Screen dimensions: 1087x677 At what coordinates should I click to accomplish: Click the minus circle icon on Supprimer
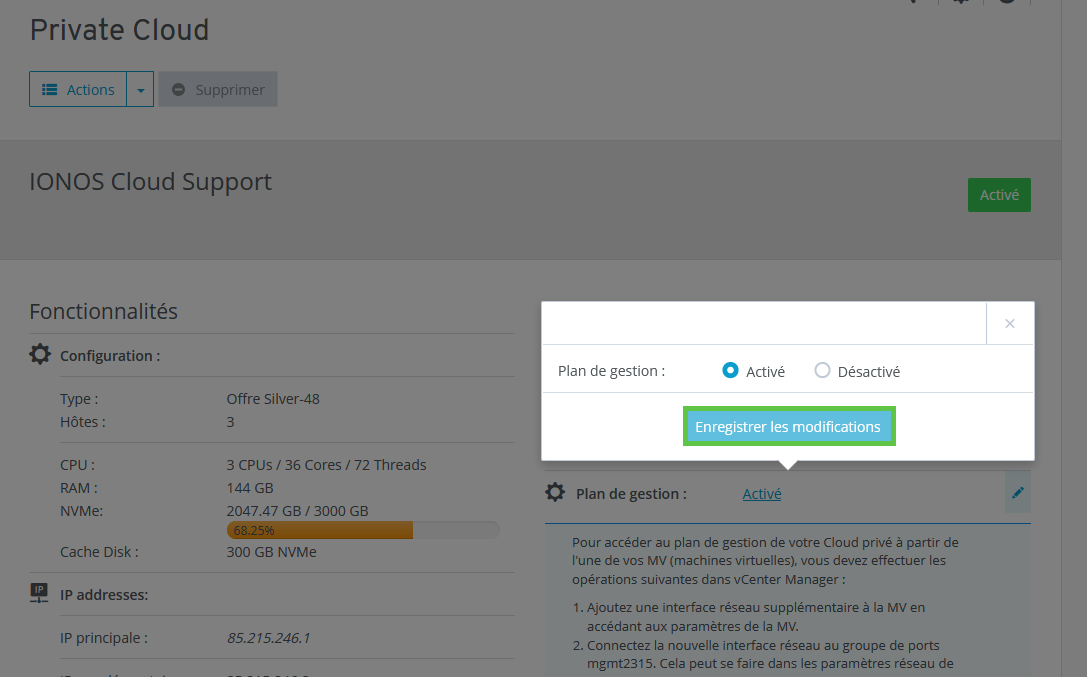(x=178, y=89)
